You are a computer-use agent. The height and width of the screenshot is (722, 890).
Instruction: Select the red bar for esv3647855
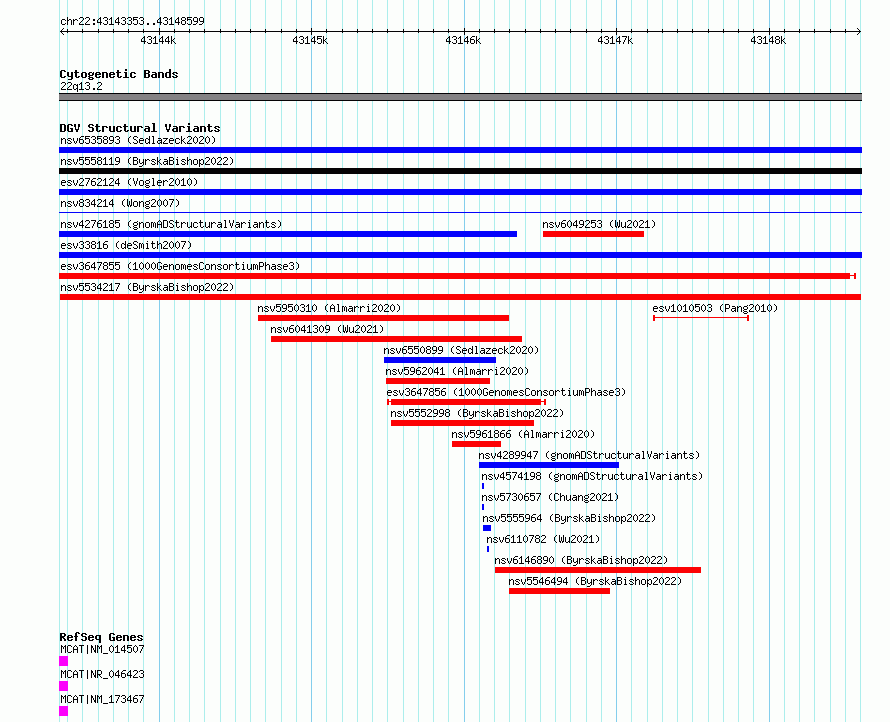[x=457, y=276]
